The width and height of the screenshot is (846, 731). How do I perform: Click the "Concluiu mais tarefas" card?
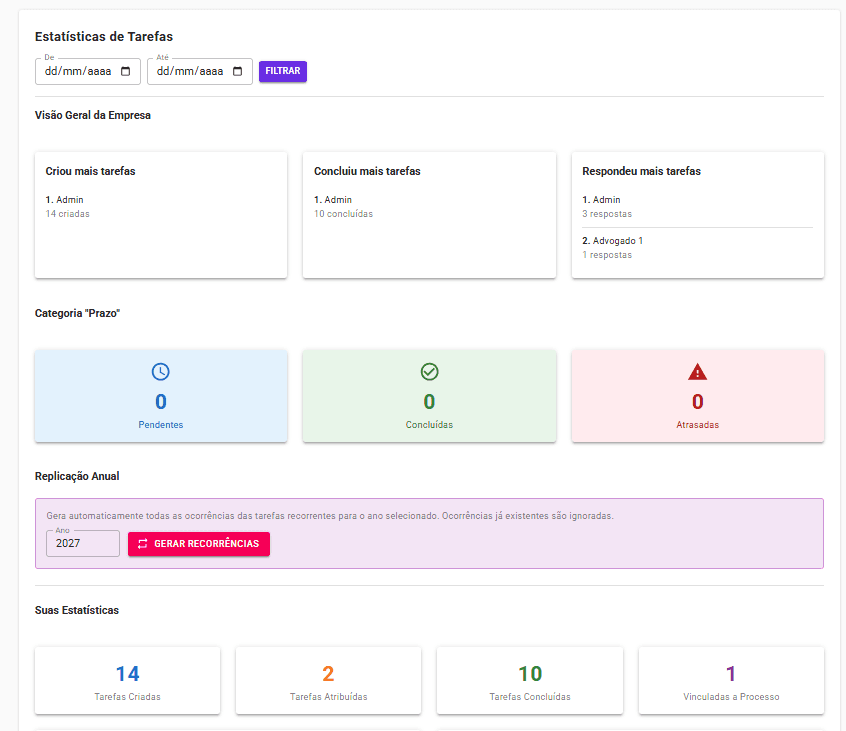tap(429, 215)
